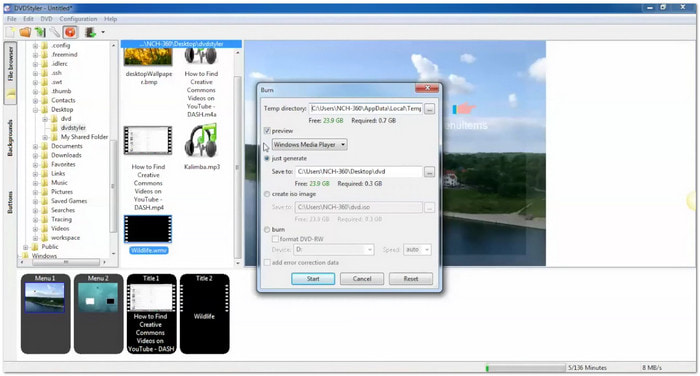This screenshot has width=700, height=376.
Task: Click the red Burn disc toolbar icon
Action: coord(70,32)
